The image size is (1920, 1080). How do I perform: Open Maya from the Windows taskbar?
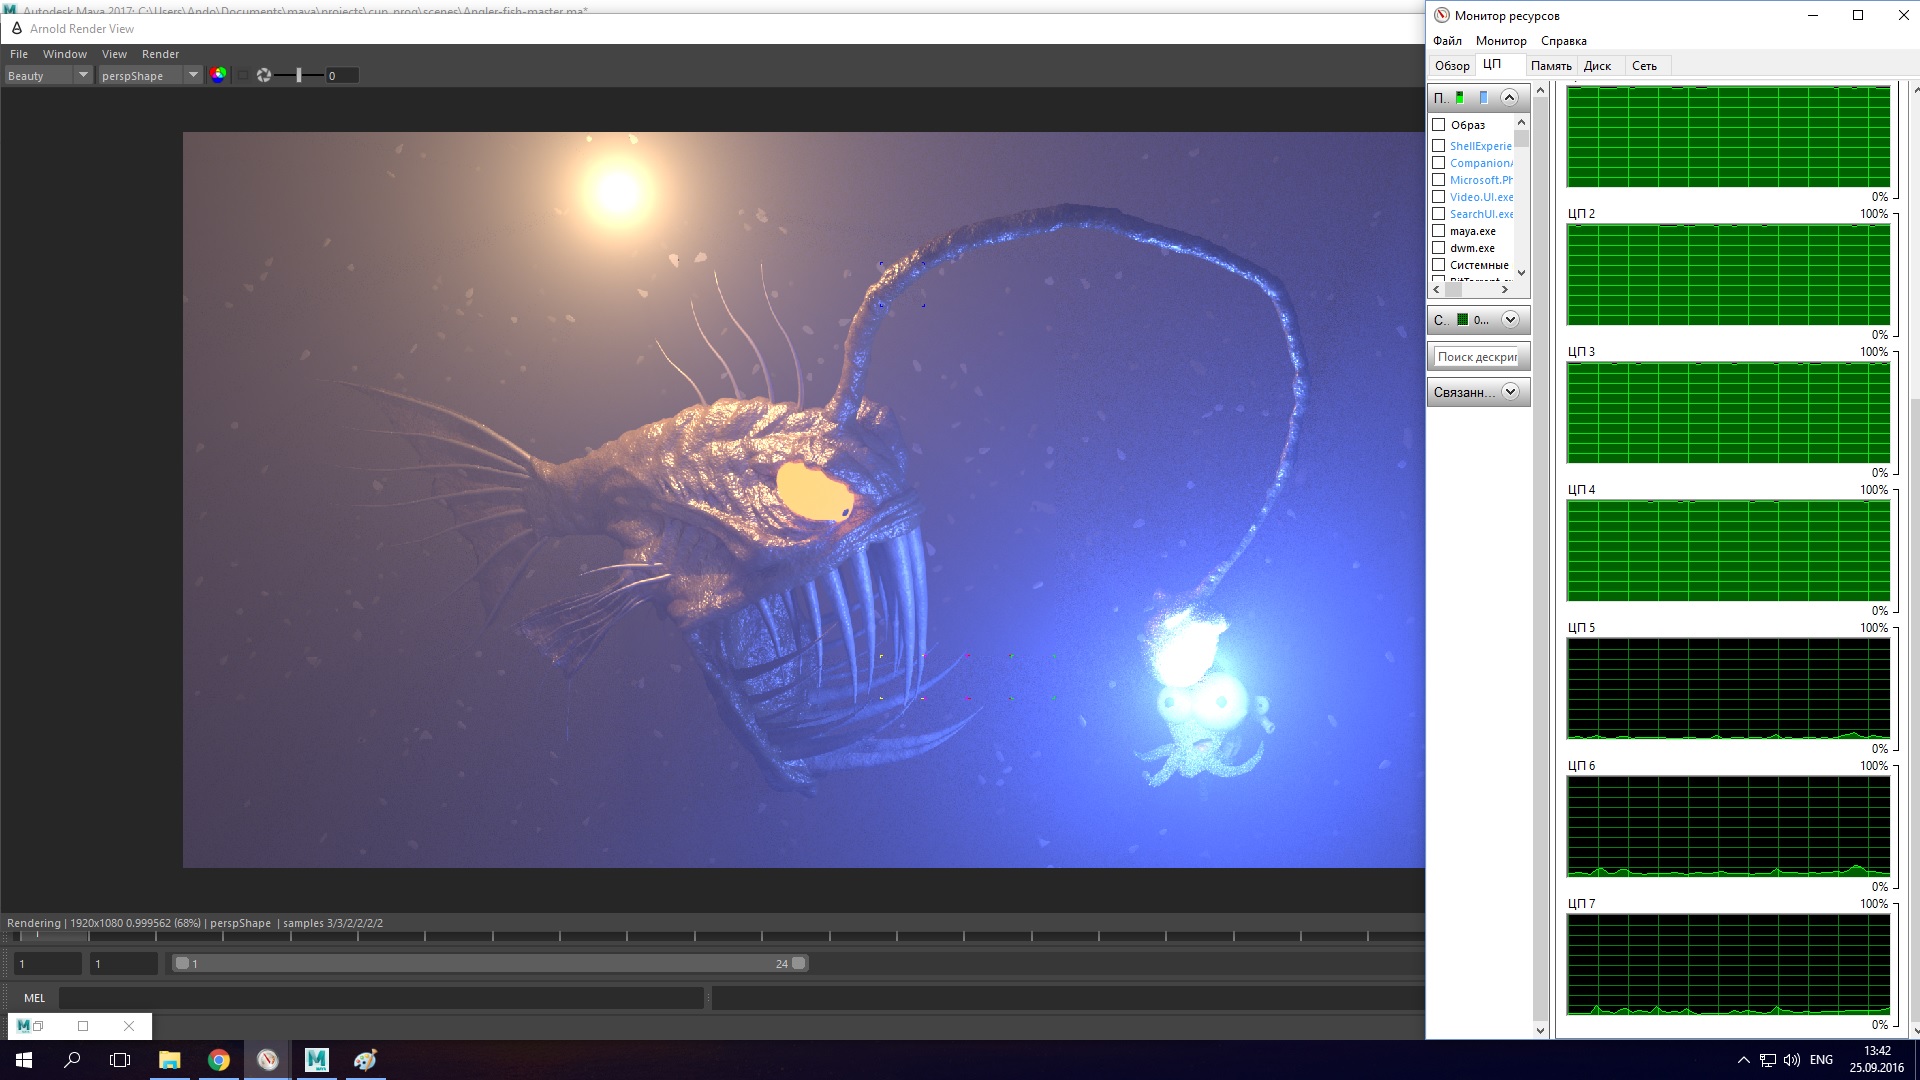pos(316,1060)
